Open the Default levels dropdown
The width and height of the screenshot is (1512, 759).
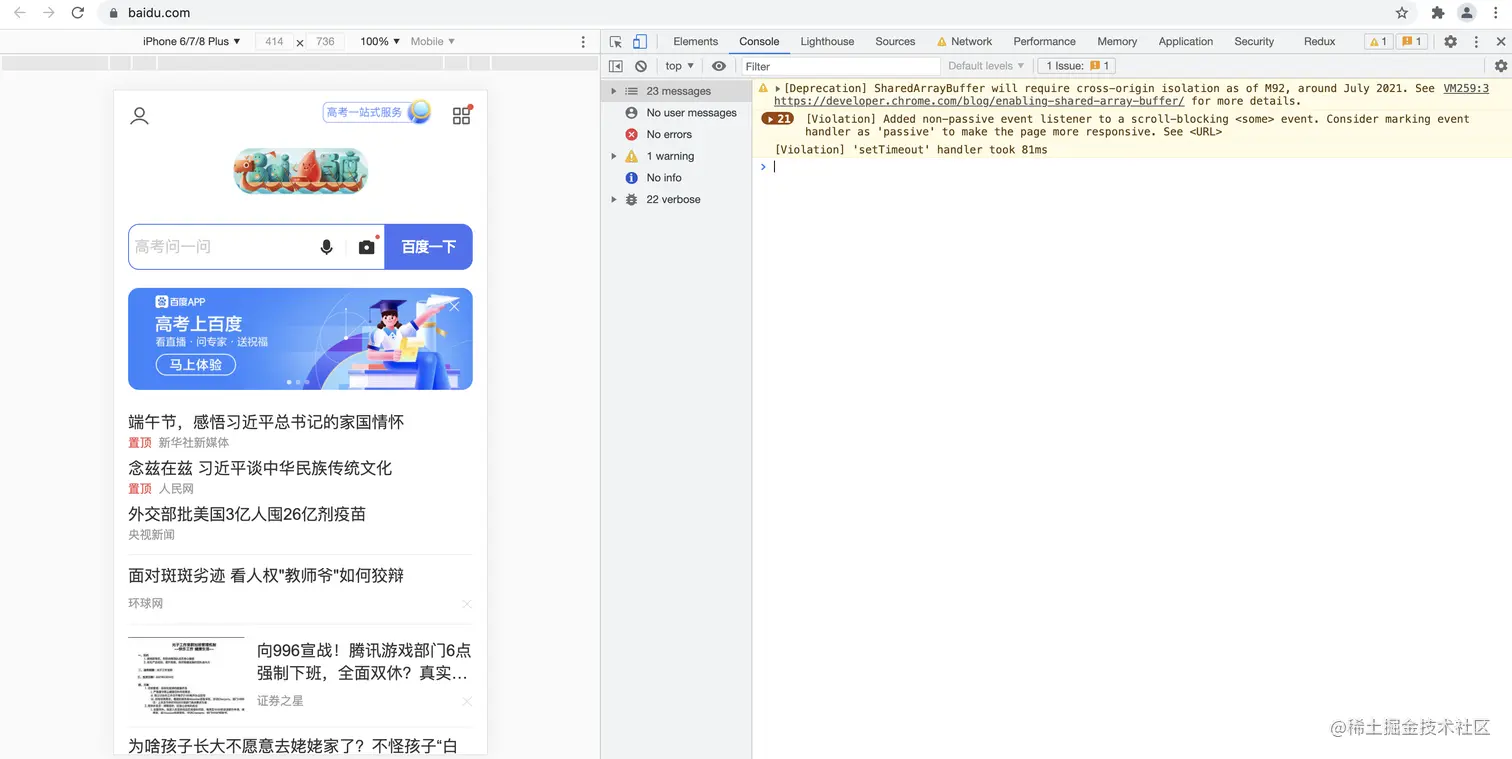pos(986,66)
